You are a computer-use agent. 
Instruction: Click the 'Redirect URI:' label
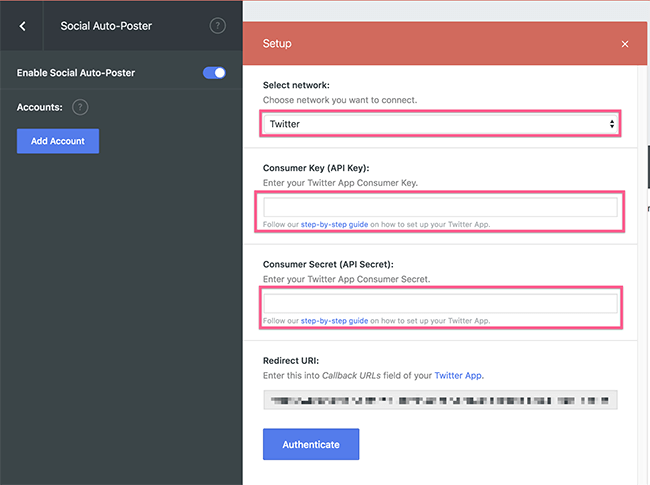coord(291,361)
